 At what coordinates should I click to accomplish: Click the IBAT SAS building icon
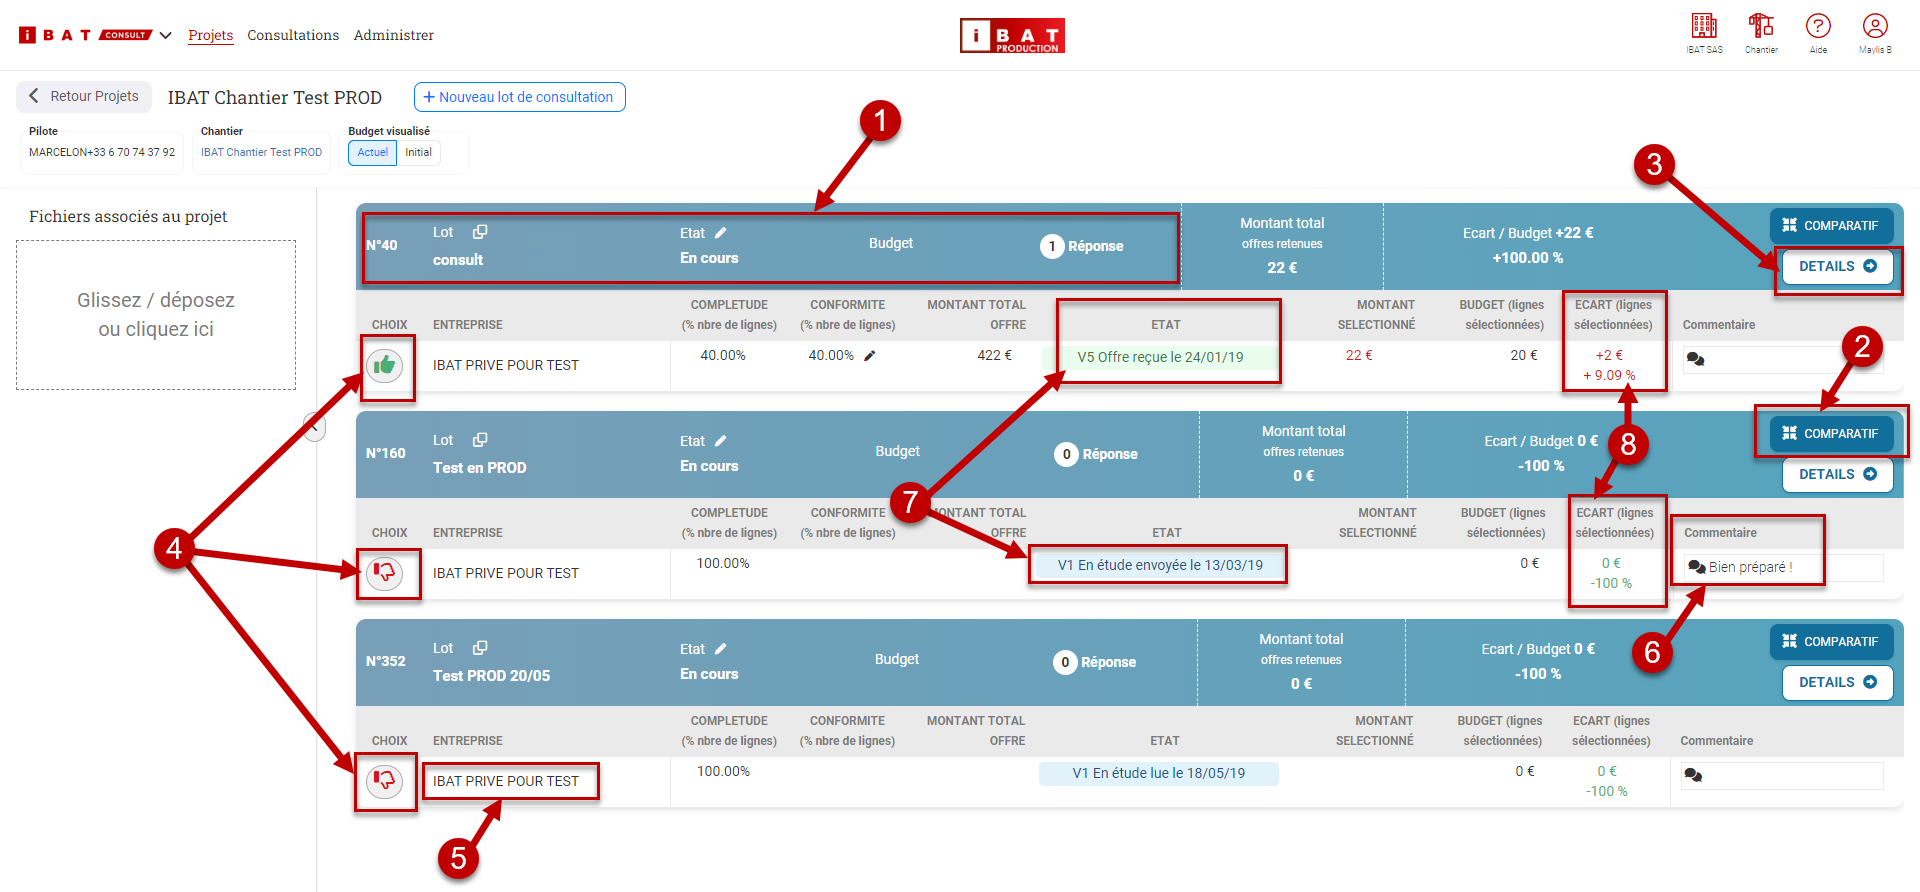point(1704,26)
